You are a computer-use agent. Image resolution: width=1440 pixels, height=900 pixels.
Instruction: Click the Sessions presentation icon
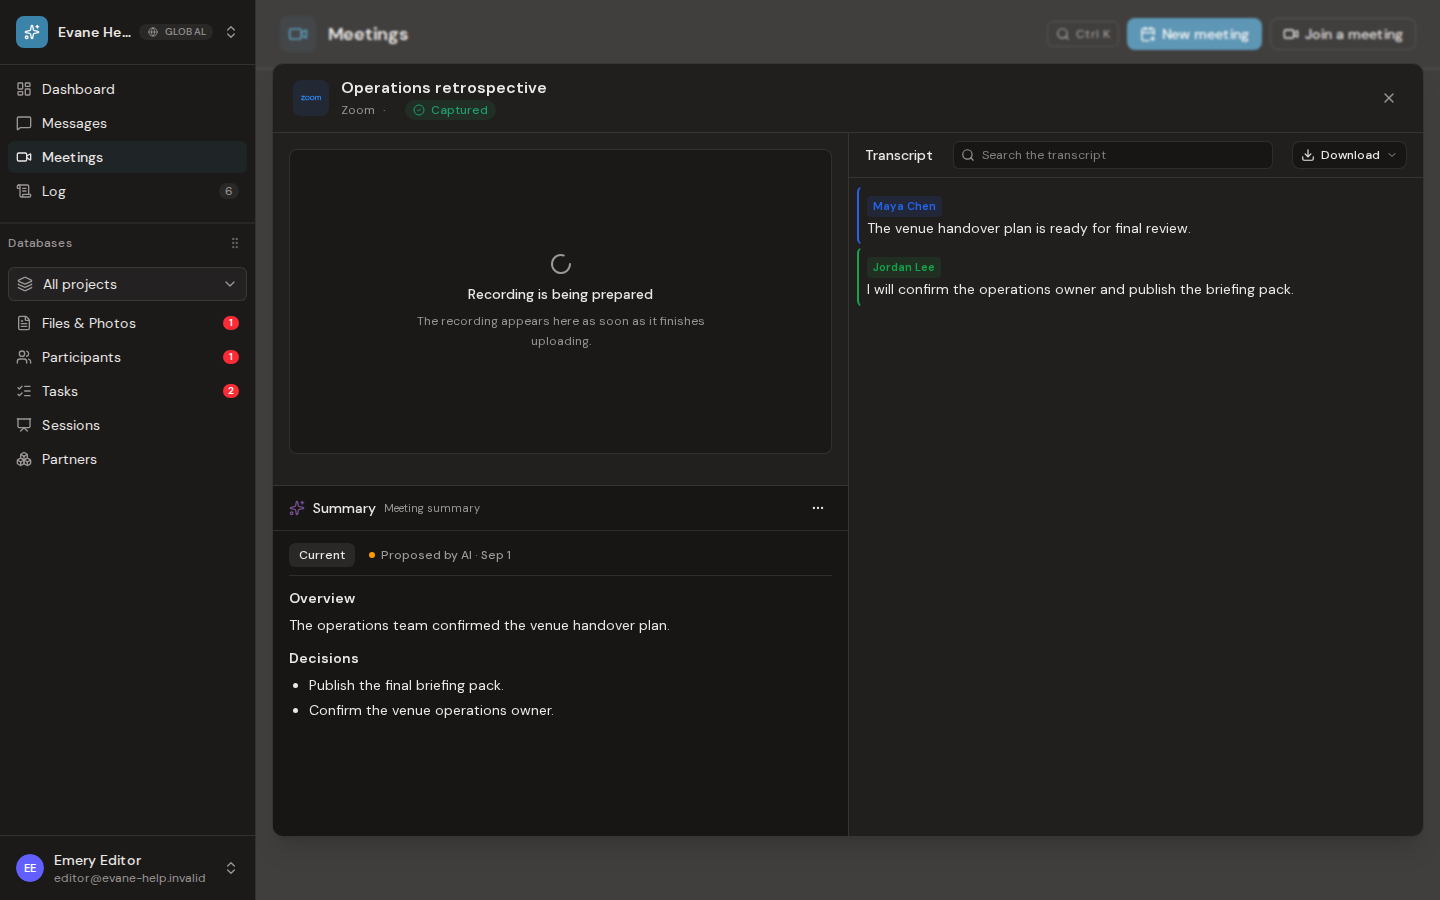click(24, 425)
